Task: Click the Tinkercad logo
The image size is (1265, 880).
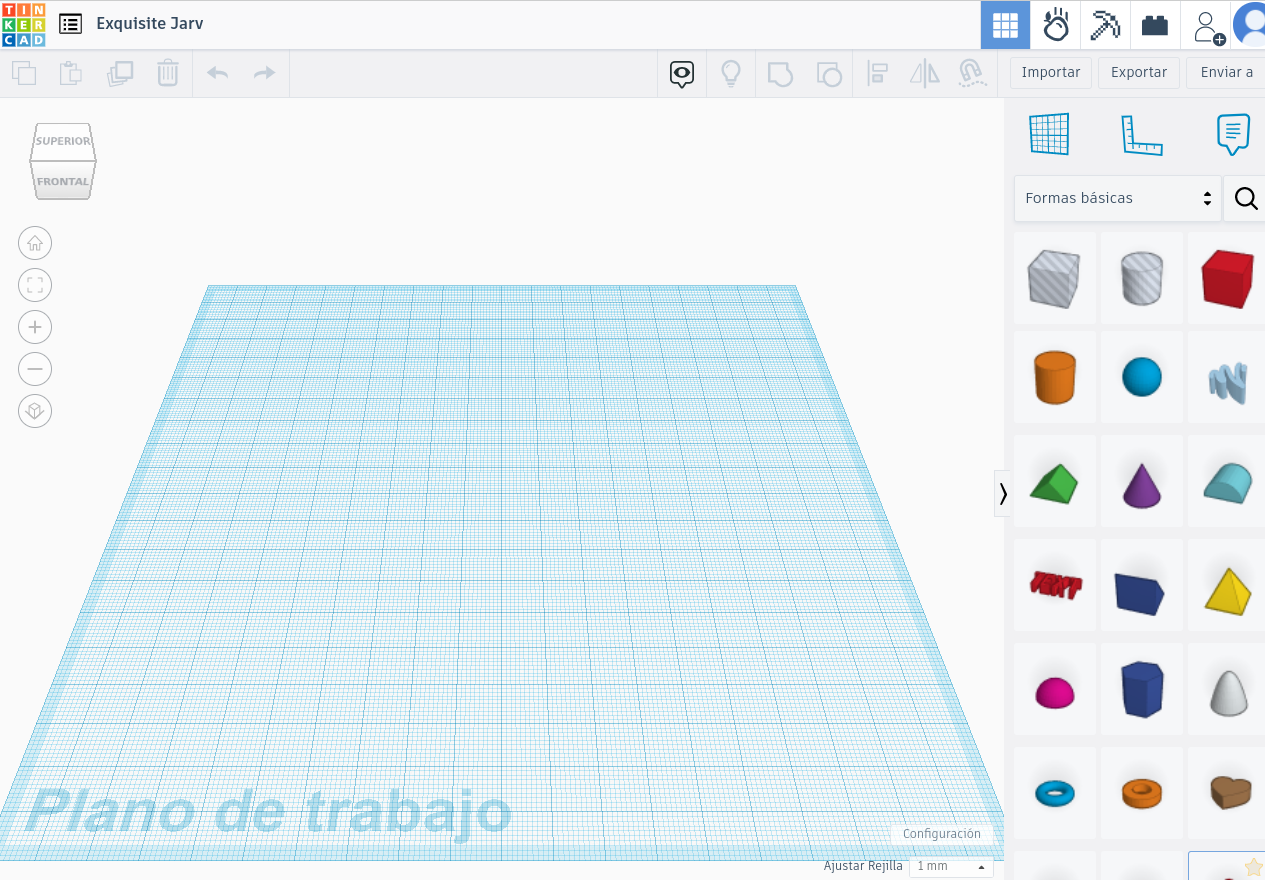Action: pyautogui.click(x=23, y=24)
